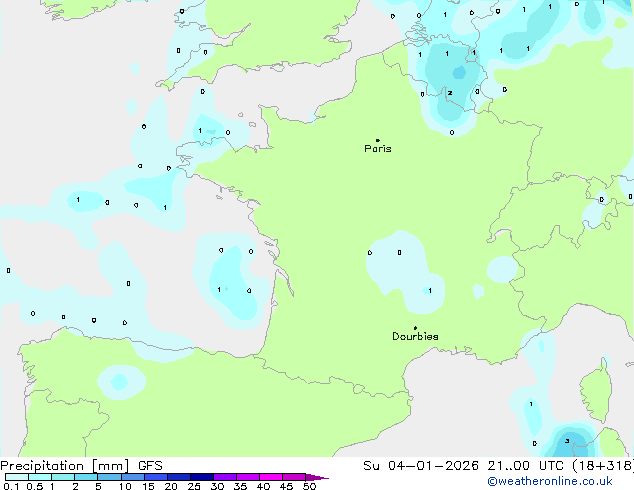634x490 pixels.
Task: Click the precipitation value '2' on the map
Action: (x=450, y=93)
